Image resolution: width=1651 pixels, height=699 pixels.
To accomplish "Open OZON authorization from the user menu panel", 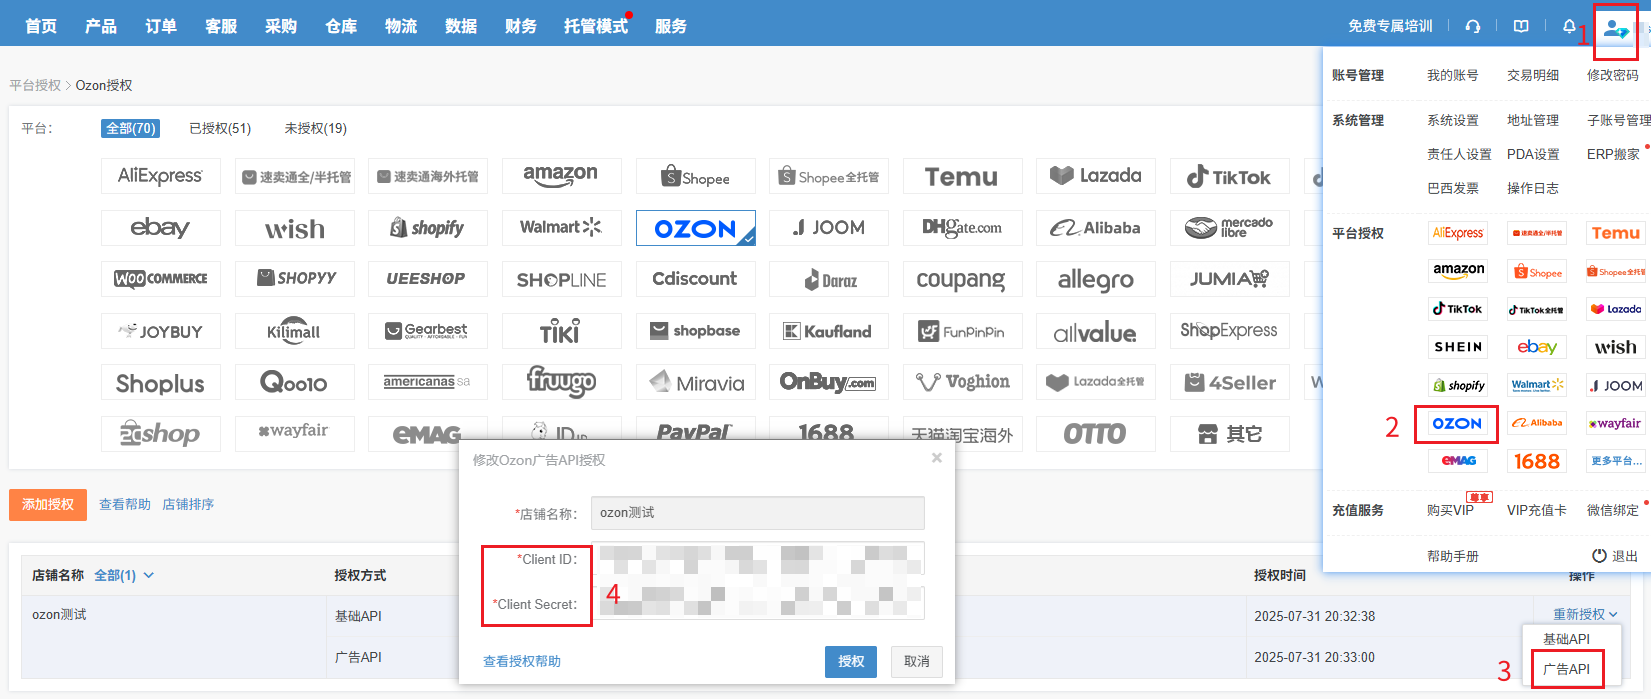I will coord(1458,424).
